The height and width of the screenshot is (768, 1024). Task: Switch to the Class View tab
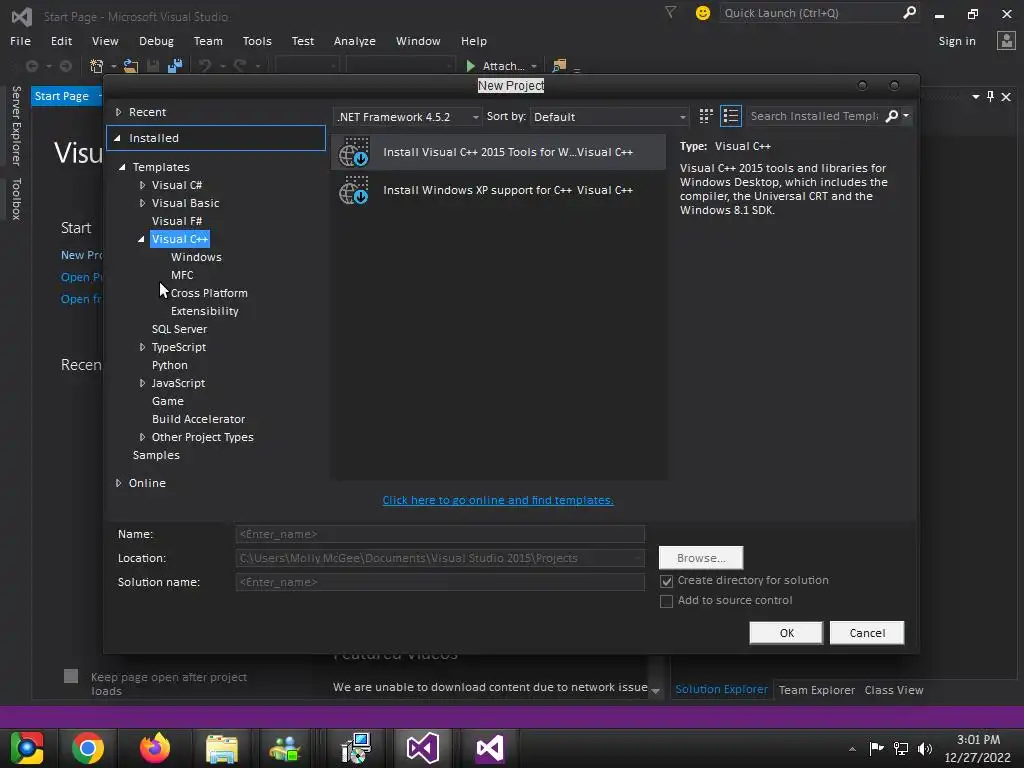(x=893, y=690)
